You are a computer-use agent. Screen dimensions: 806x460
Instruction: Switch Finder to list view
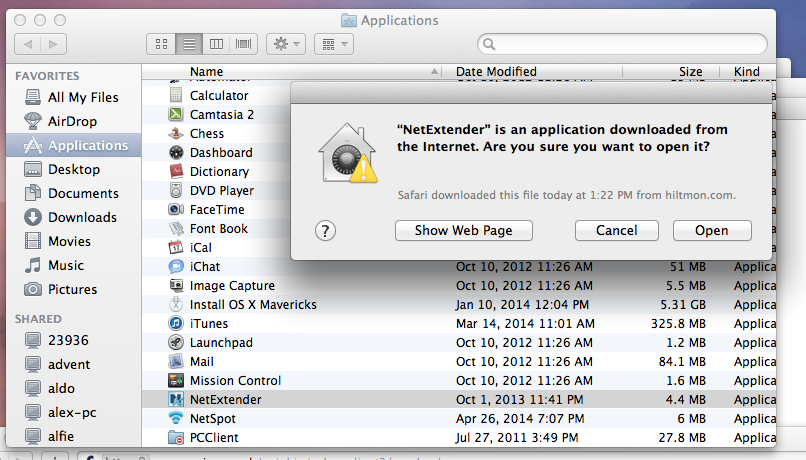189,44
